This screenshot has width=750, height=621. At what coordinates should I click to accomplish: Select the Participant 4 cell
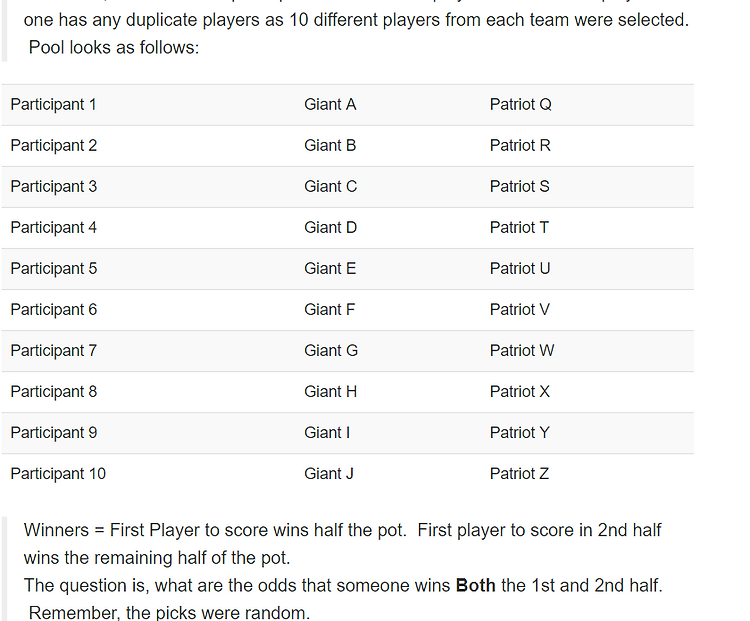pyautogui.click(x=148, y=228)
